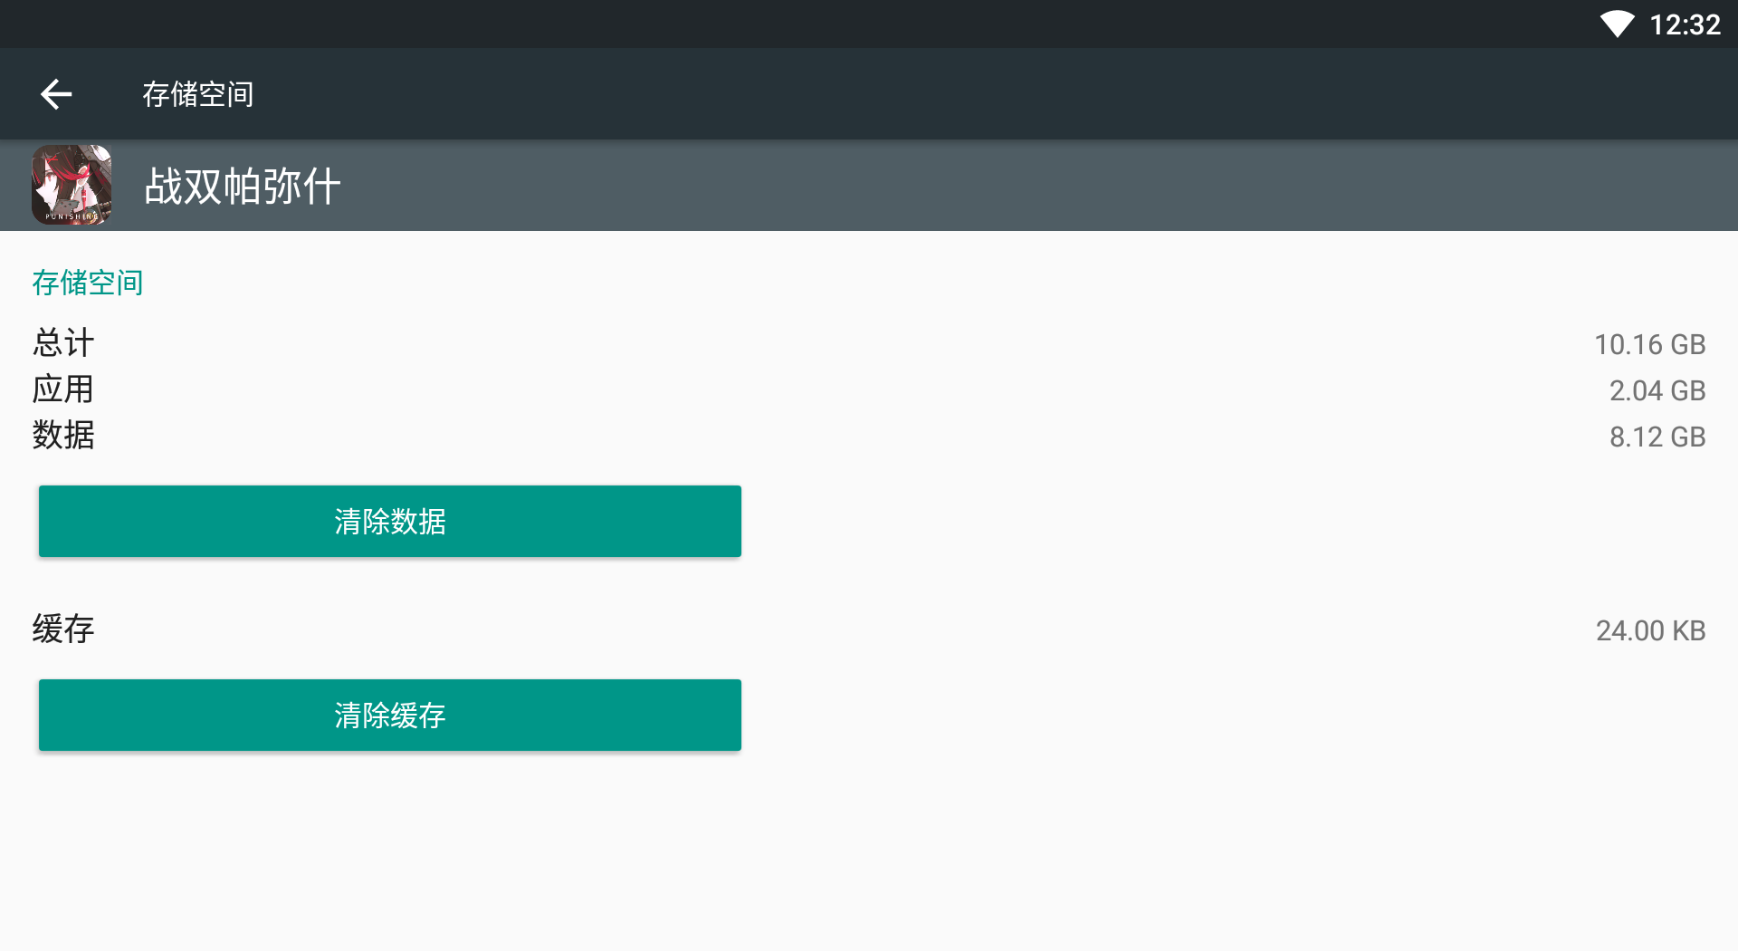Click the 2.04 GB app size value
The height and width of the screenshot is (951, 1738).
click(x=1657, y=391)
